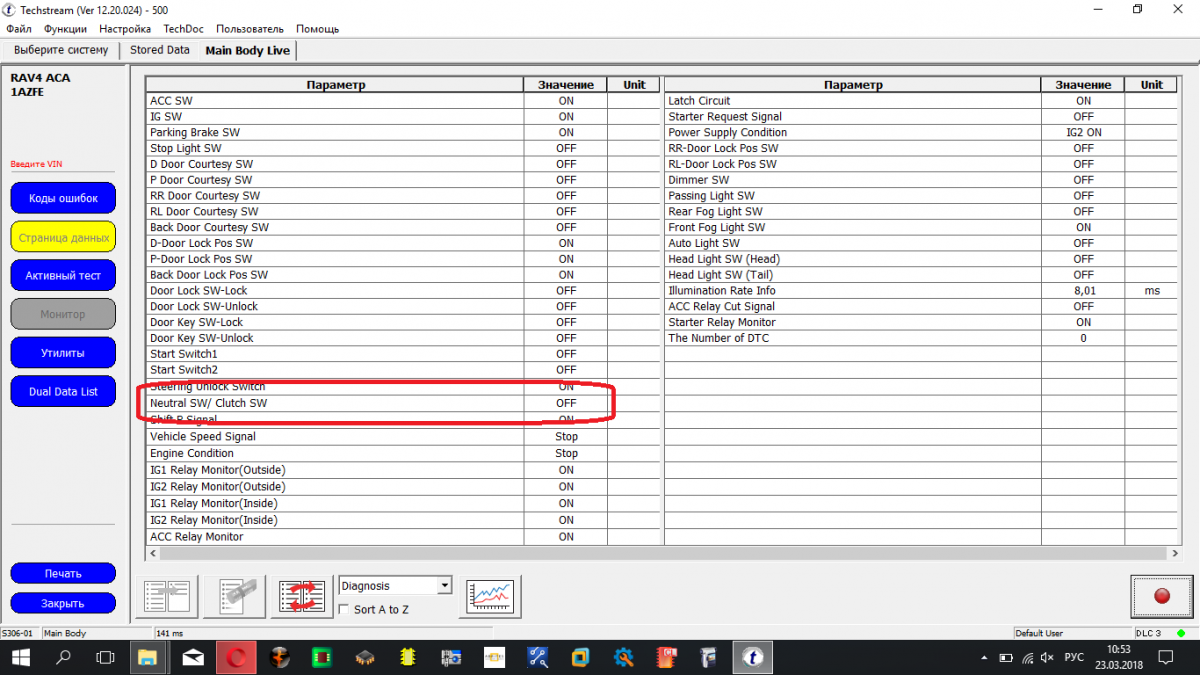This screenshot has width=1200, height=675.
Task: Start recording with the red record button
Action: point(1161,596)
